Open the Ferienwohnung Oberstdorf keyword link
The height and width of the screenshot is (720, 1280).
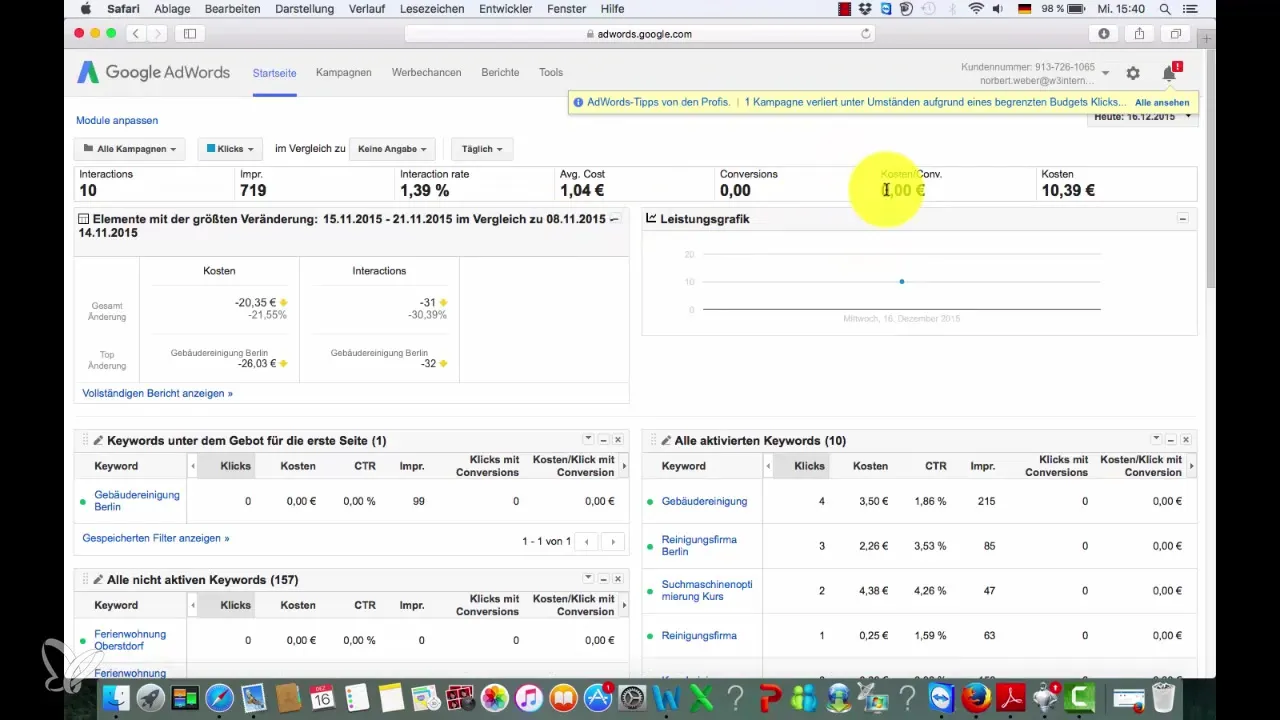(x=130, y=640)
